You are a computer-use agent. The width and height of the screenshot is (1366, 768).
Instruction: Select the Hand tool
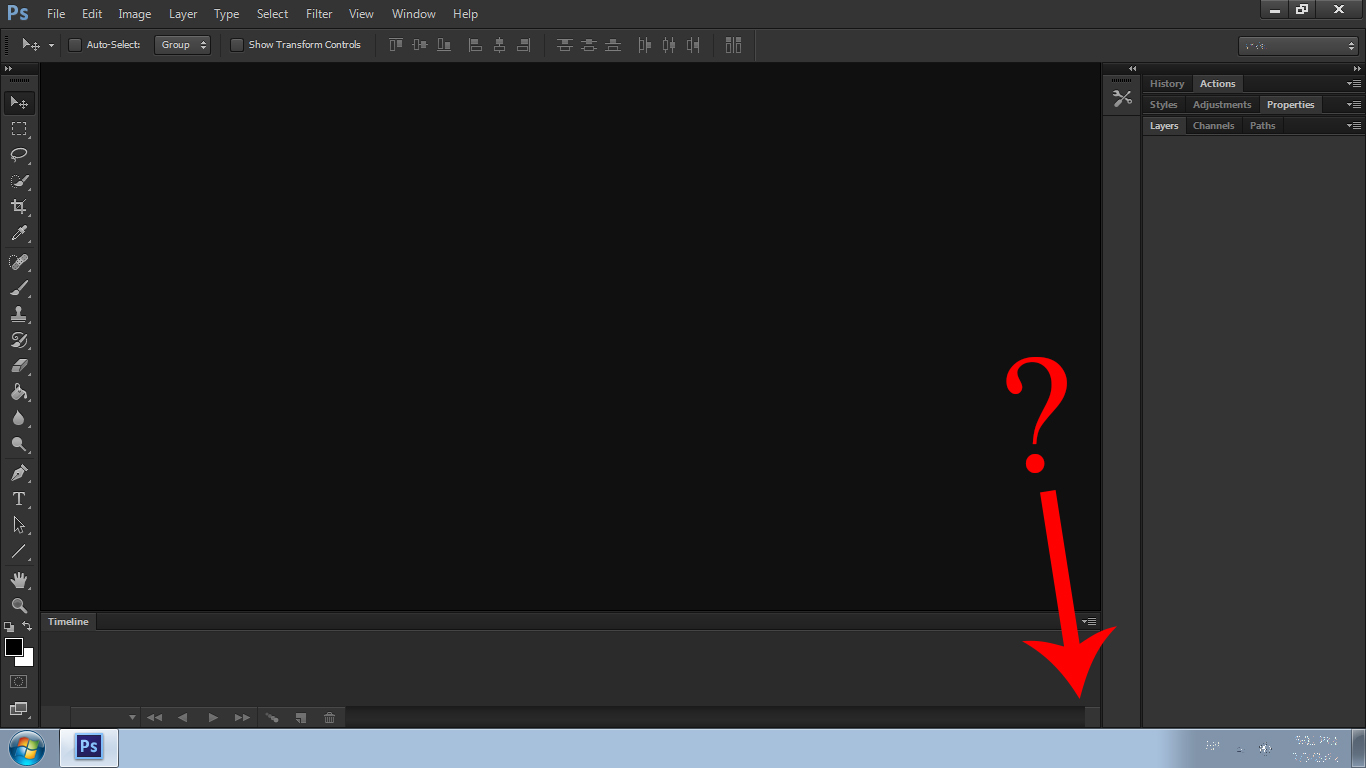tap(19, 580)
